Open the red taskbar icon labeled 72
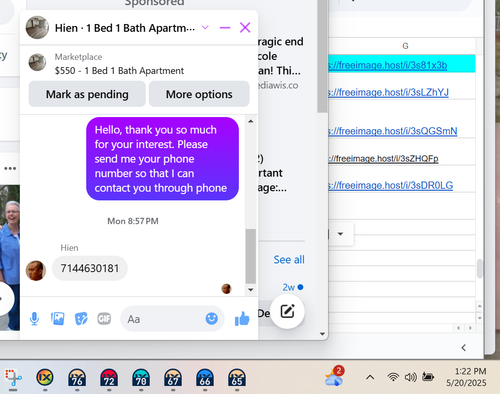This screenshot has height=394, width=500. pyautogui.click(x=109, y=378)
